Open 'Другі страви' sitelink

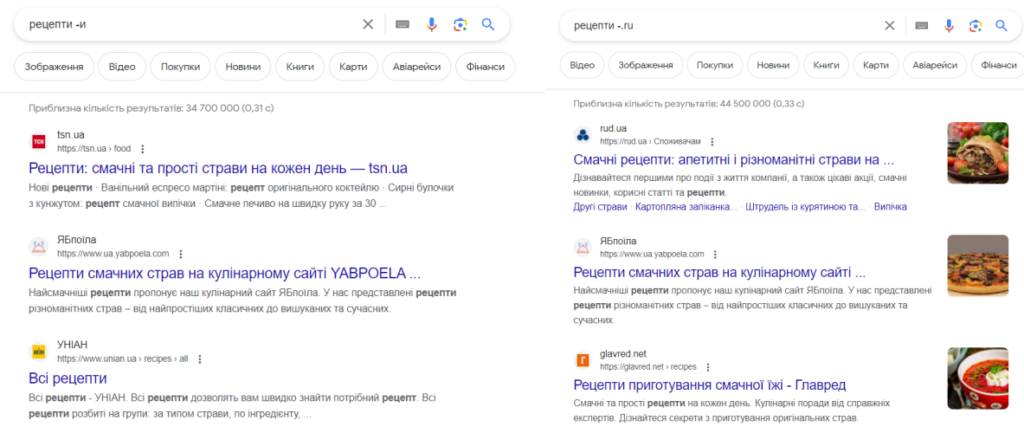point(600,207)
